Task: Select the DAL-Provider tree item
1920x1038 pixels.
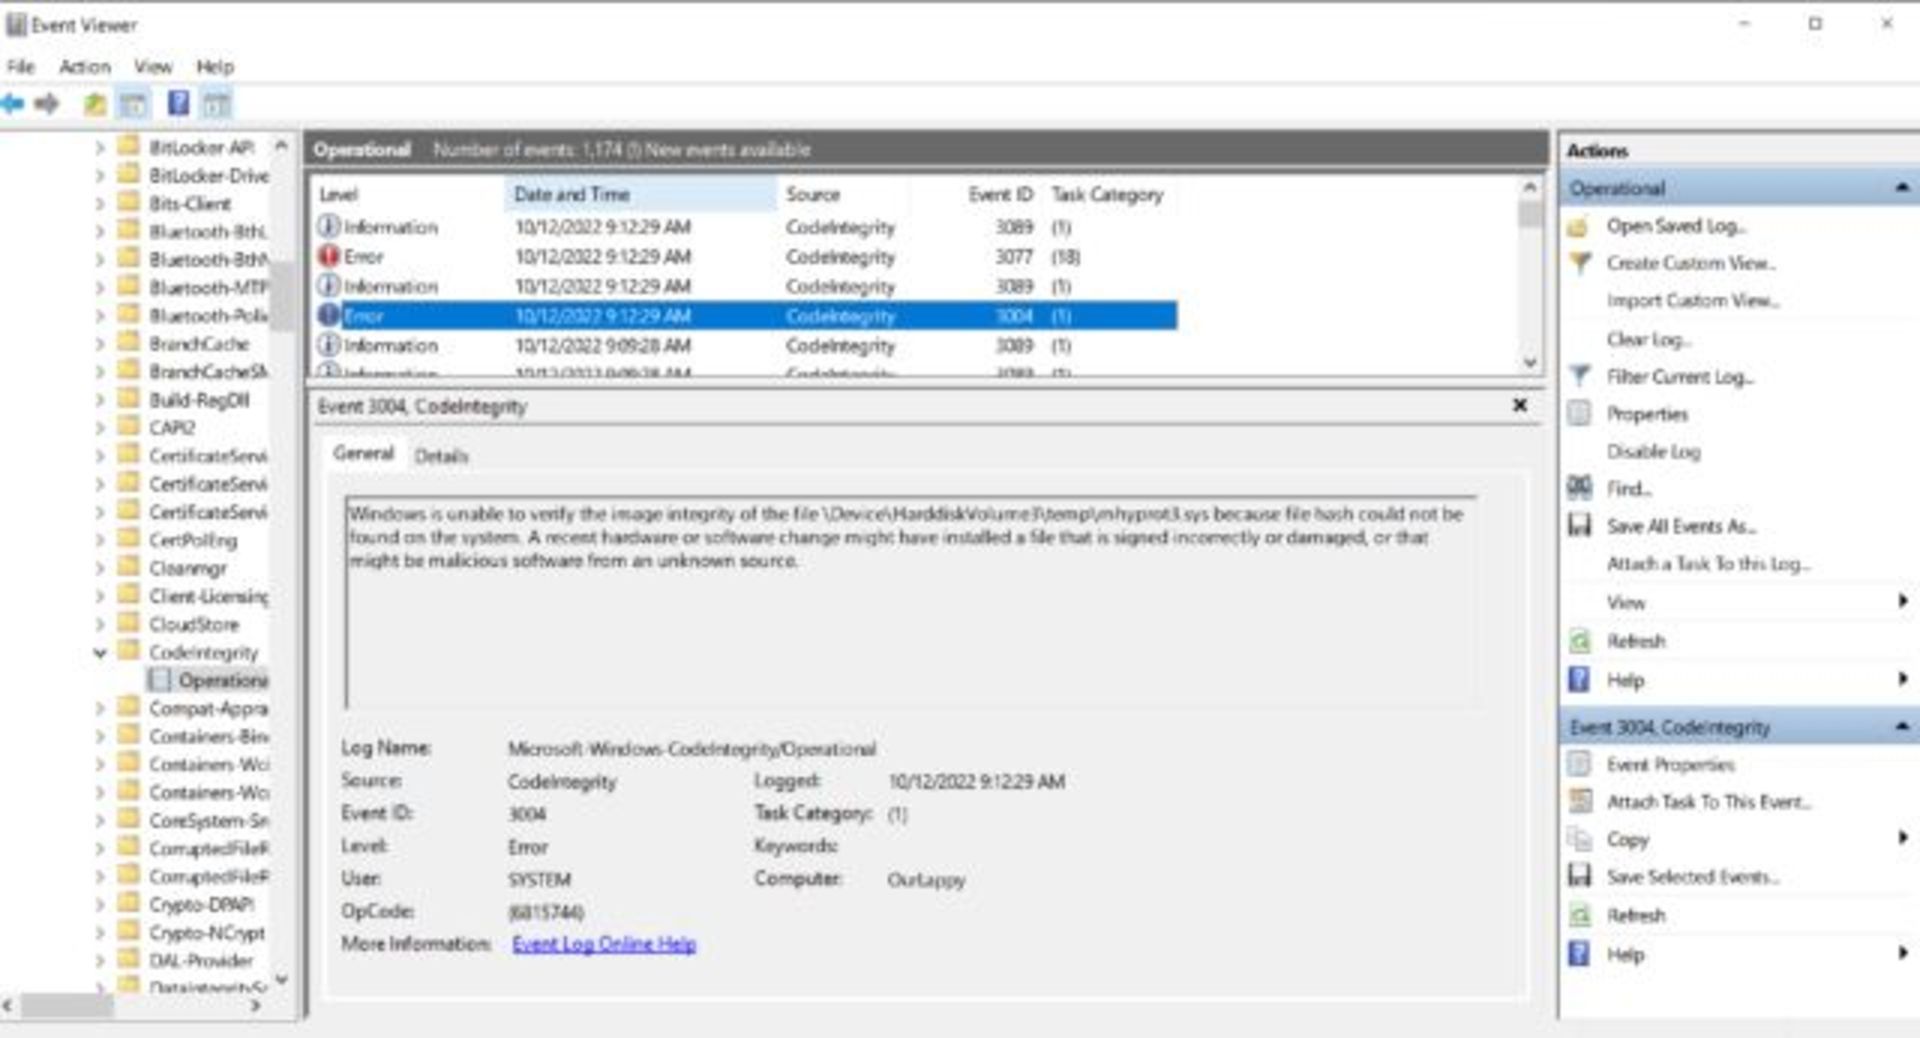Action: pyautogui.click(x=200, y=961)
